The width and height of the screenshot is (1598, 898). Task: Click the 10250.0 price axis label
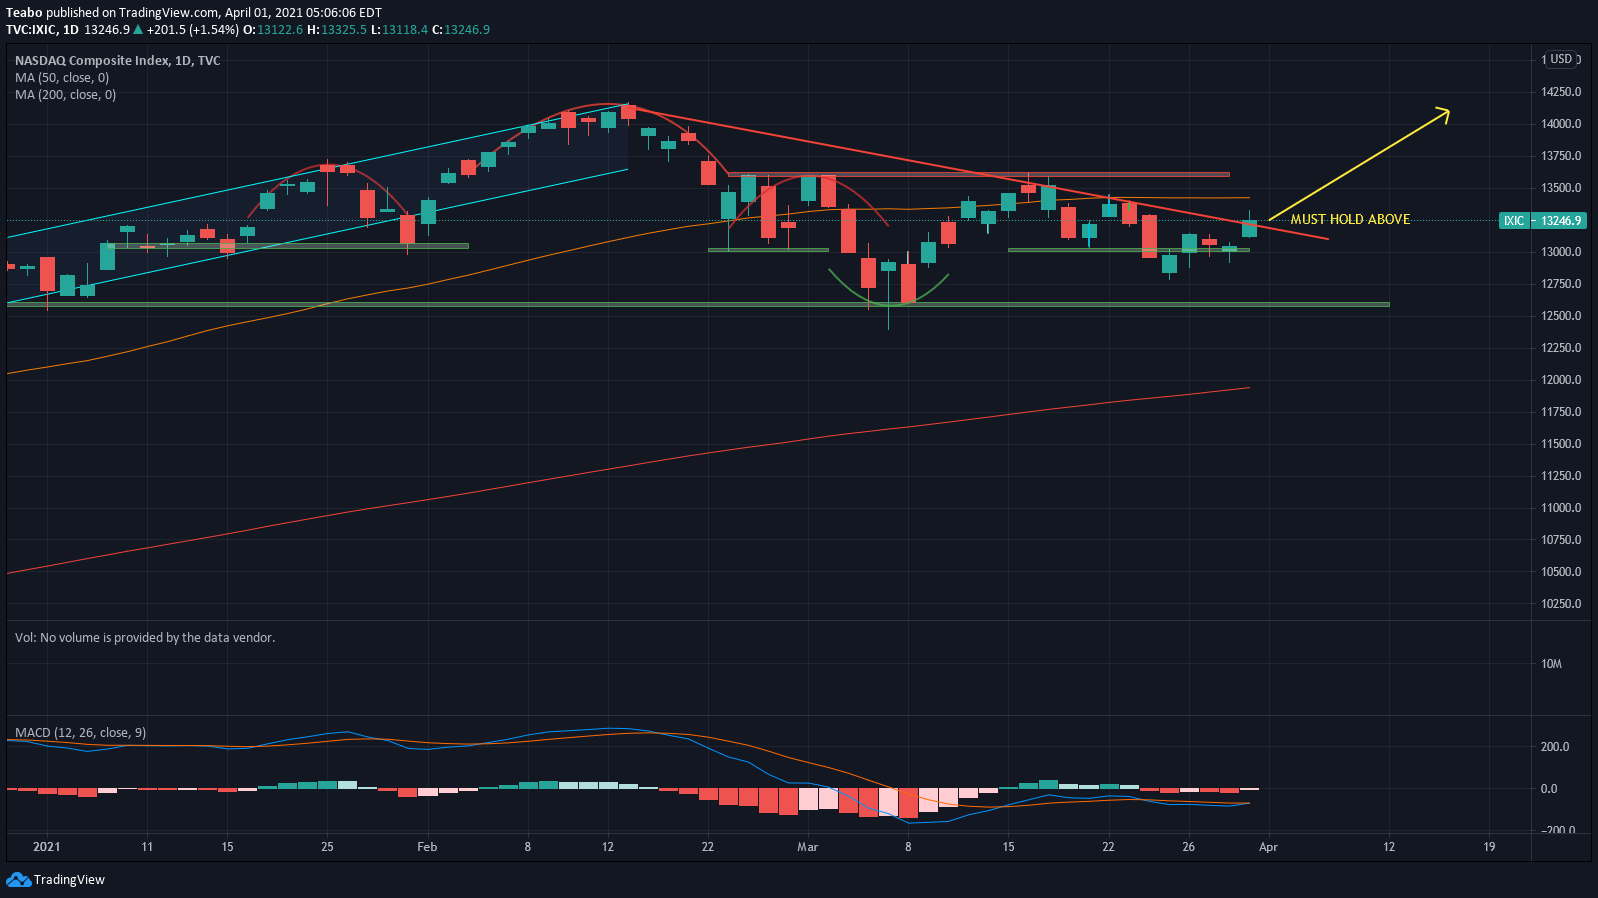pyautogui.click(x=1561, y=604)
